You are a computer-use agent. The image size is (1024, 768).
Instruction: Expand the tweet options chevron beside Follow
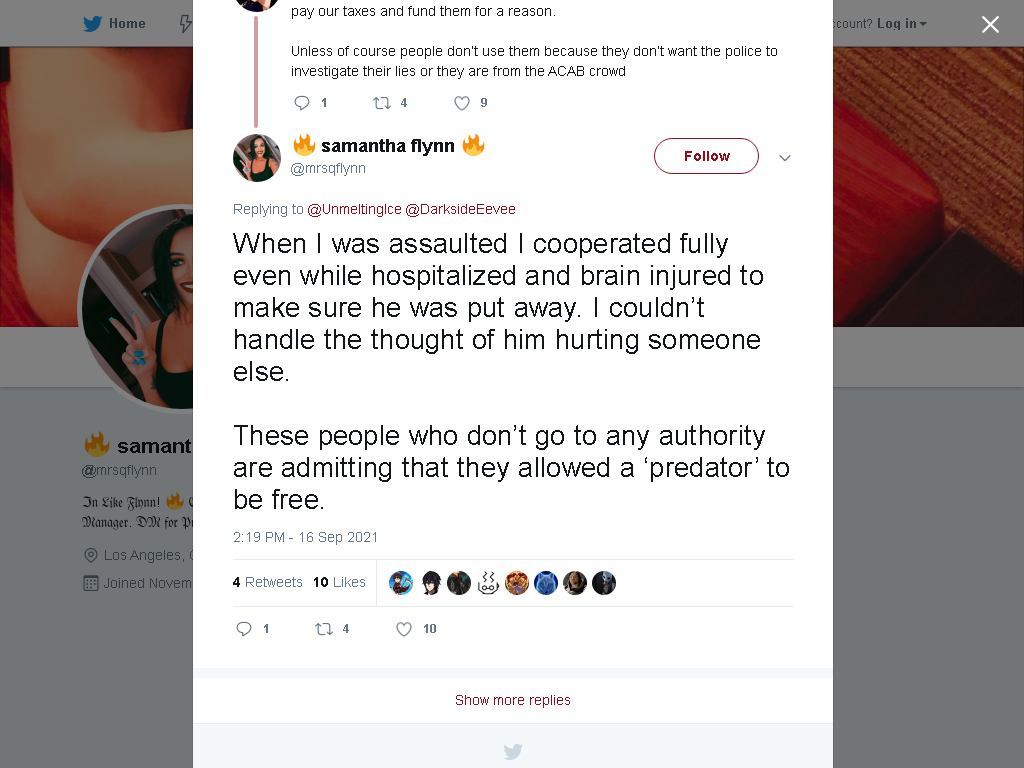click(x=785, y=157)
